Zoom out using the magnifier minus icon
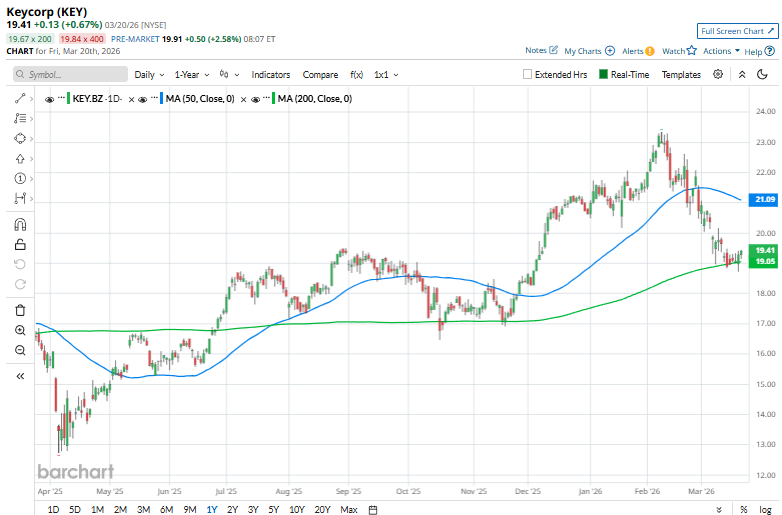The width and height of the screenshot is (782, 515). 19,350
